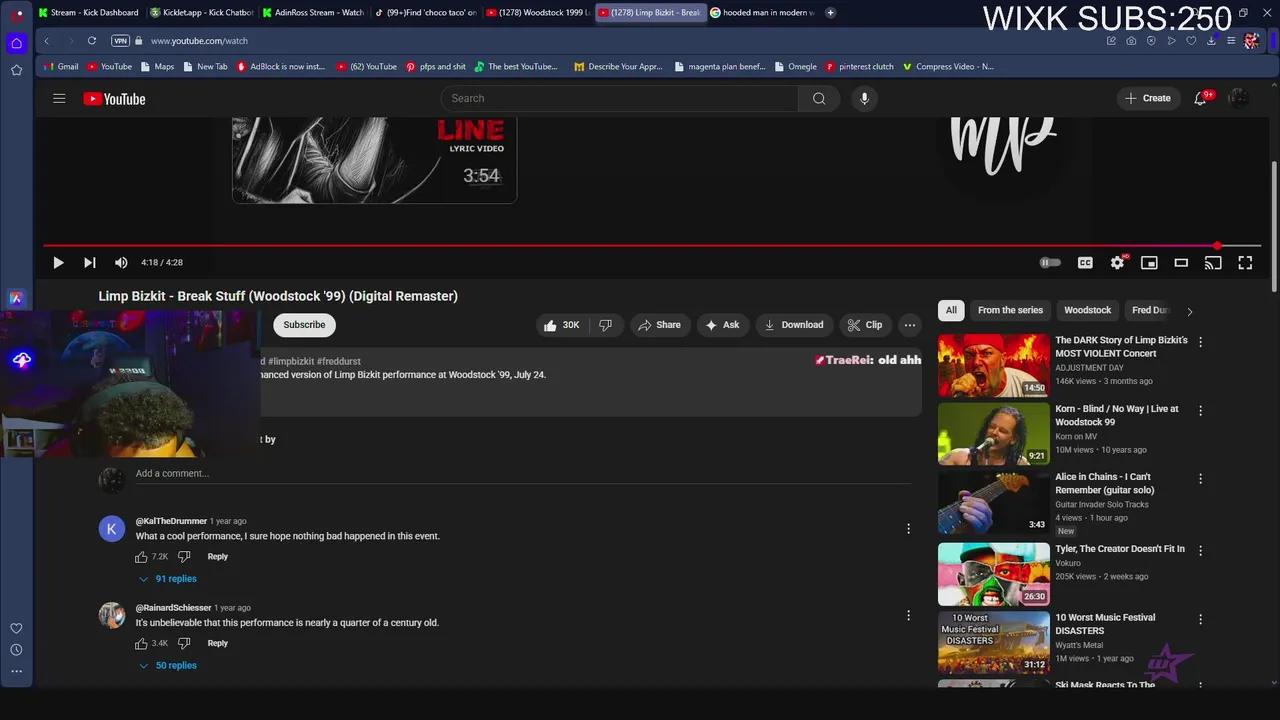Select the From the series chip
The image size is (1280, 720).
(1010, 310)
